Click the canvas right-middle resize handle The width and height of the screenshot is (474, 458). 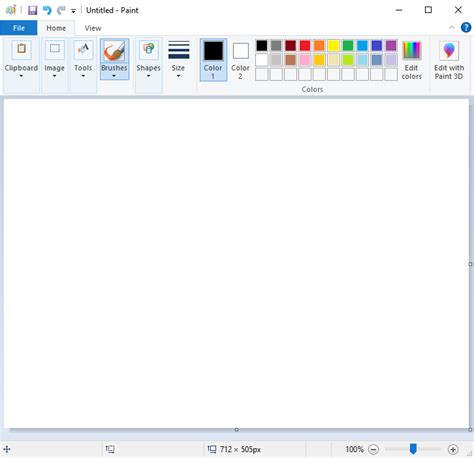470,264
